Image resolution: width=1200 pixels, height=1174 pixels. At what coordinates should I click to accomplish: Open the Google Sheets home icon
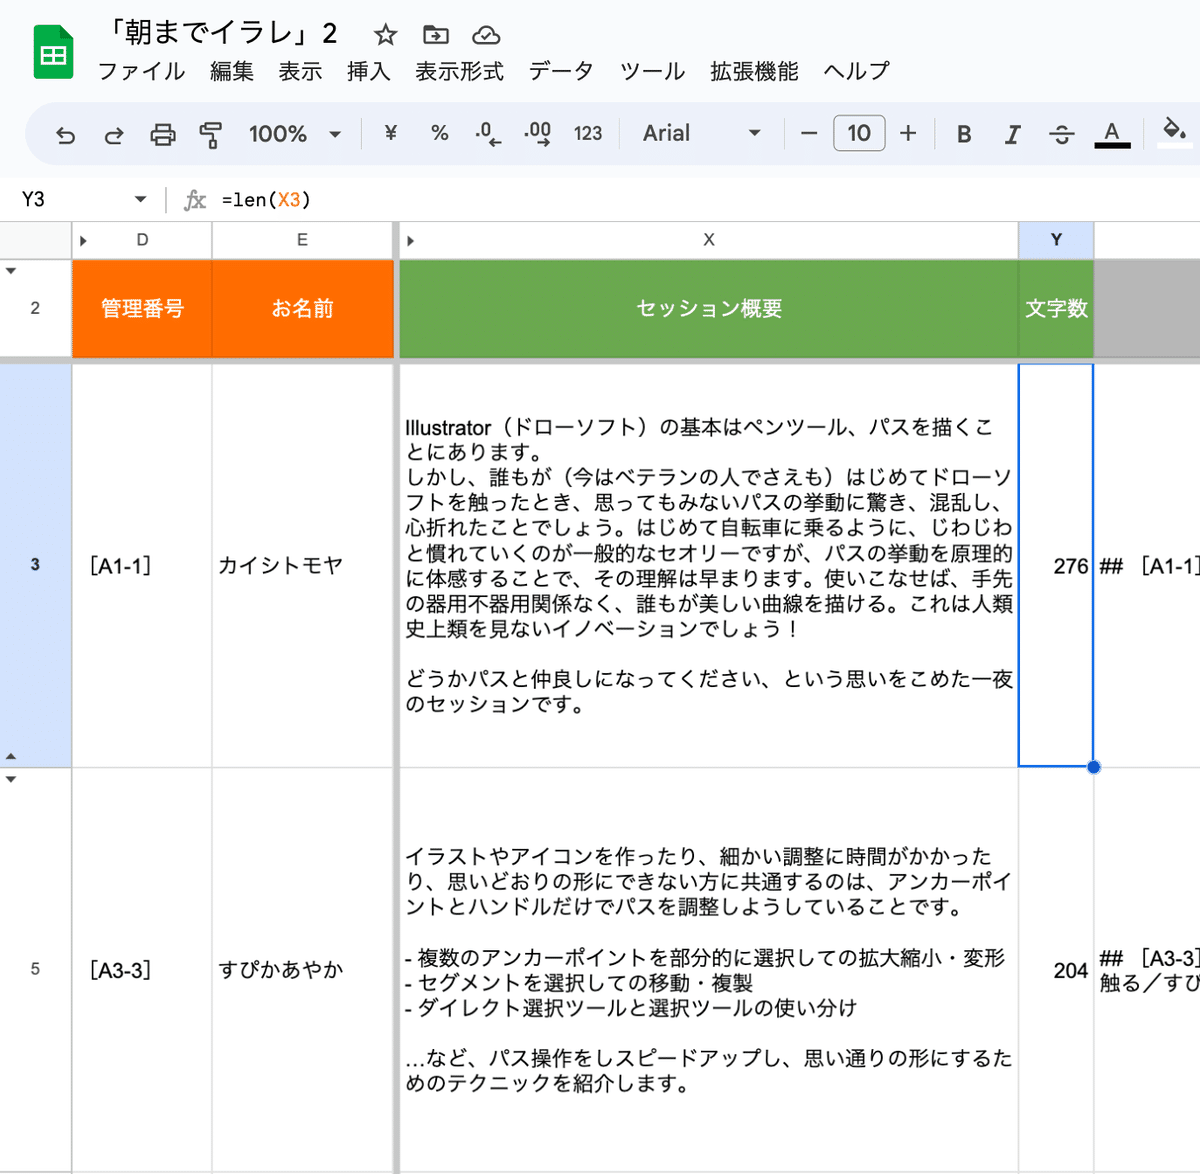point(54,53)
